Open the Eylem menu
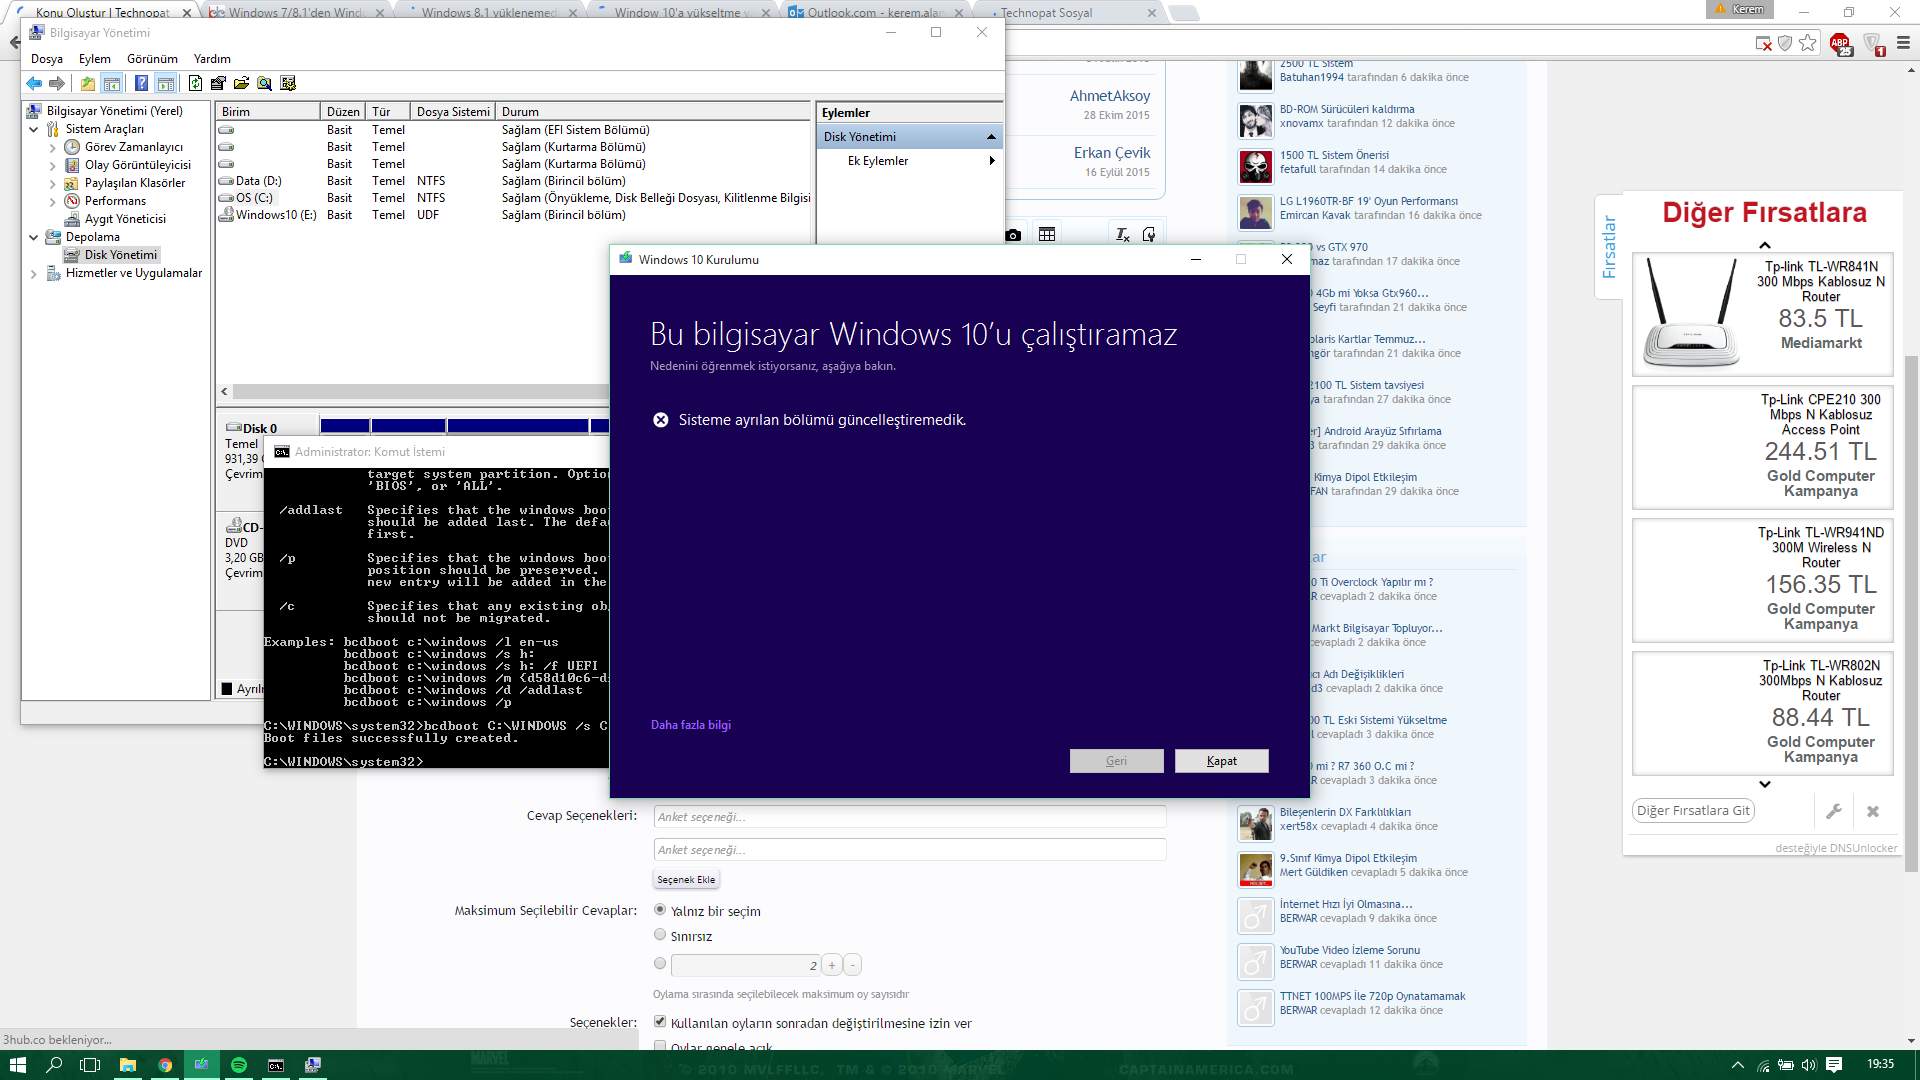This screenshot has height=1080, width=1920. click(x=95, y=59)
